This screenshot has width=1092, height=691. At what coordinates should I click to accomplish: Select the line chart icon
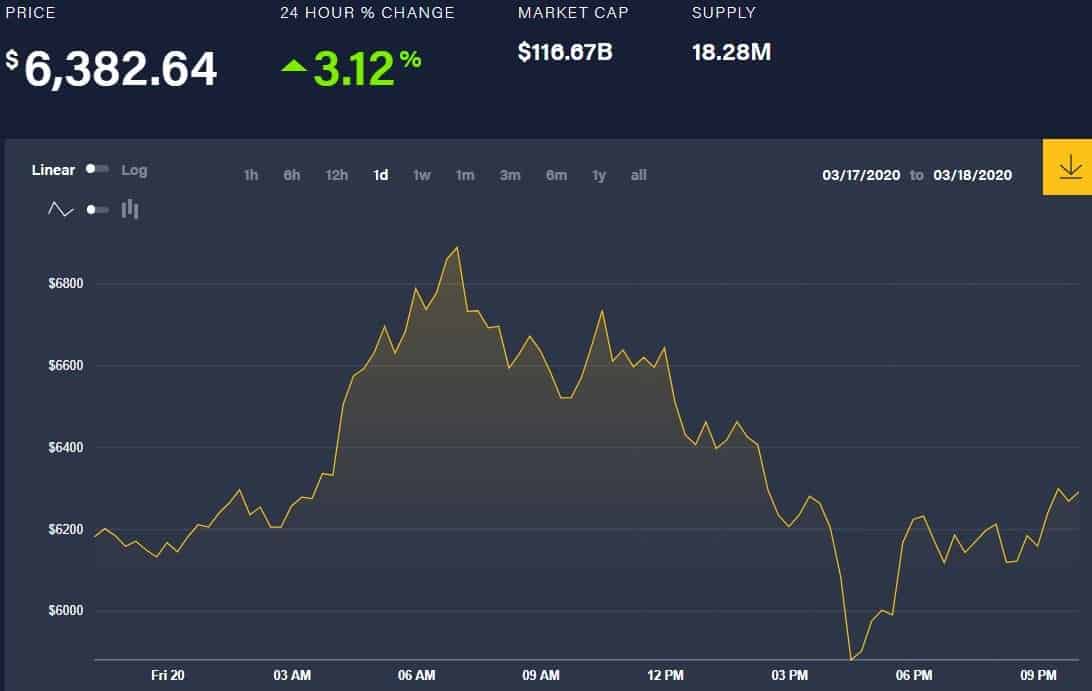click(61, 209)
